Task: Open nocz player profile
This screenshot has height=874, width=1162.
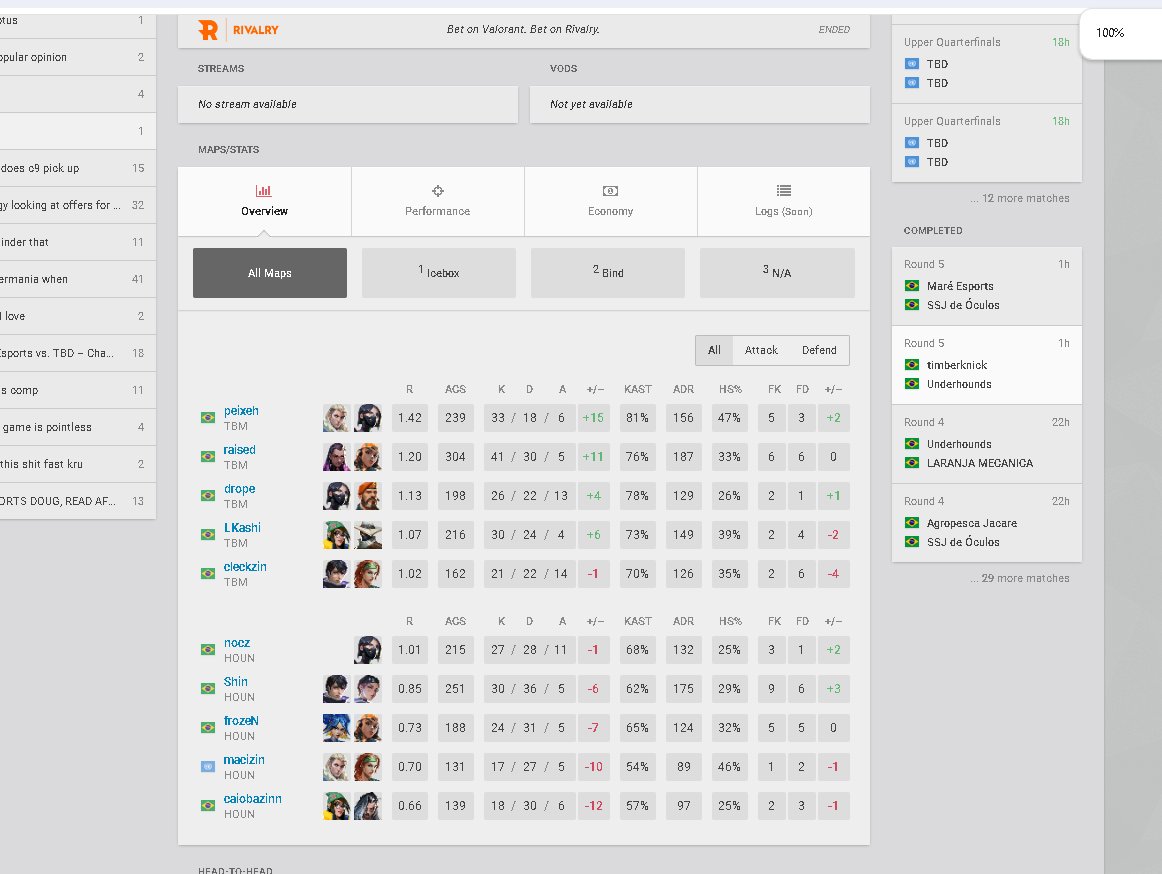Action: pyautogui.click(x=237, y=643)
